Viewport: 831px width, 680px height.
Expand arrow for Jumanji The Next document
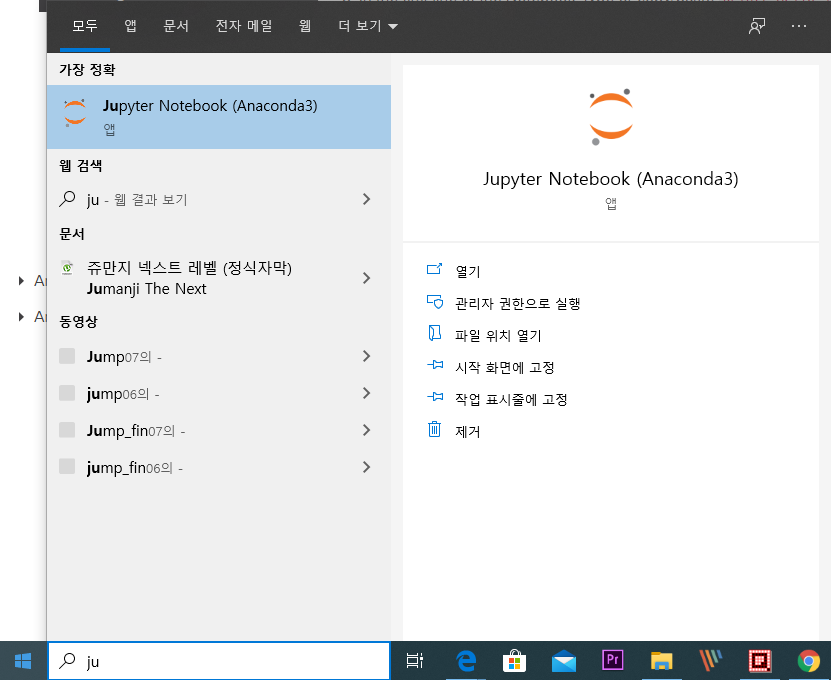click(x=366, y=278)
